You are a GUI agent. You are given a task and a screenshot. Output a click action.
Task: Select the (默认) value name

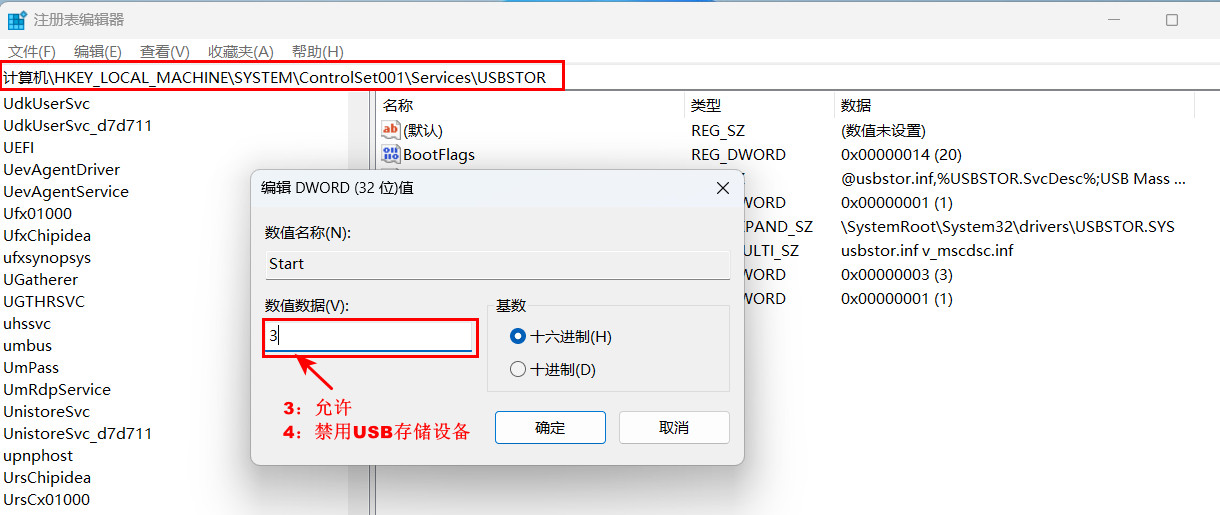click(422, 130)
